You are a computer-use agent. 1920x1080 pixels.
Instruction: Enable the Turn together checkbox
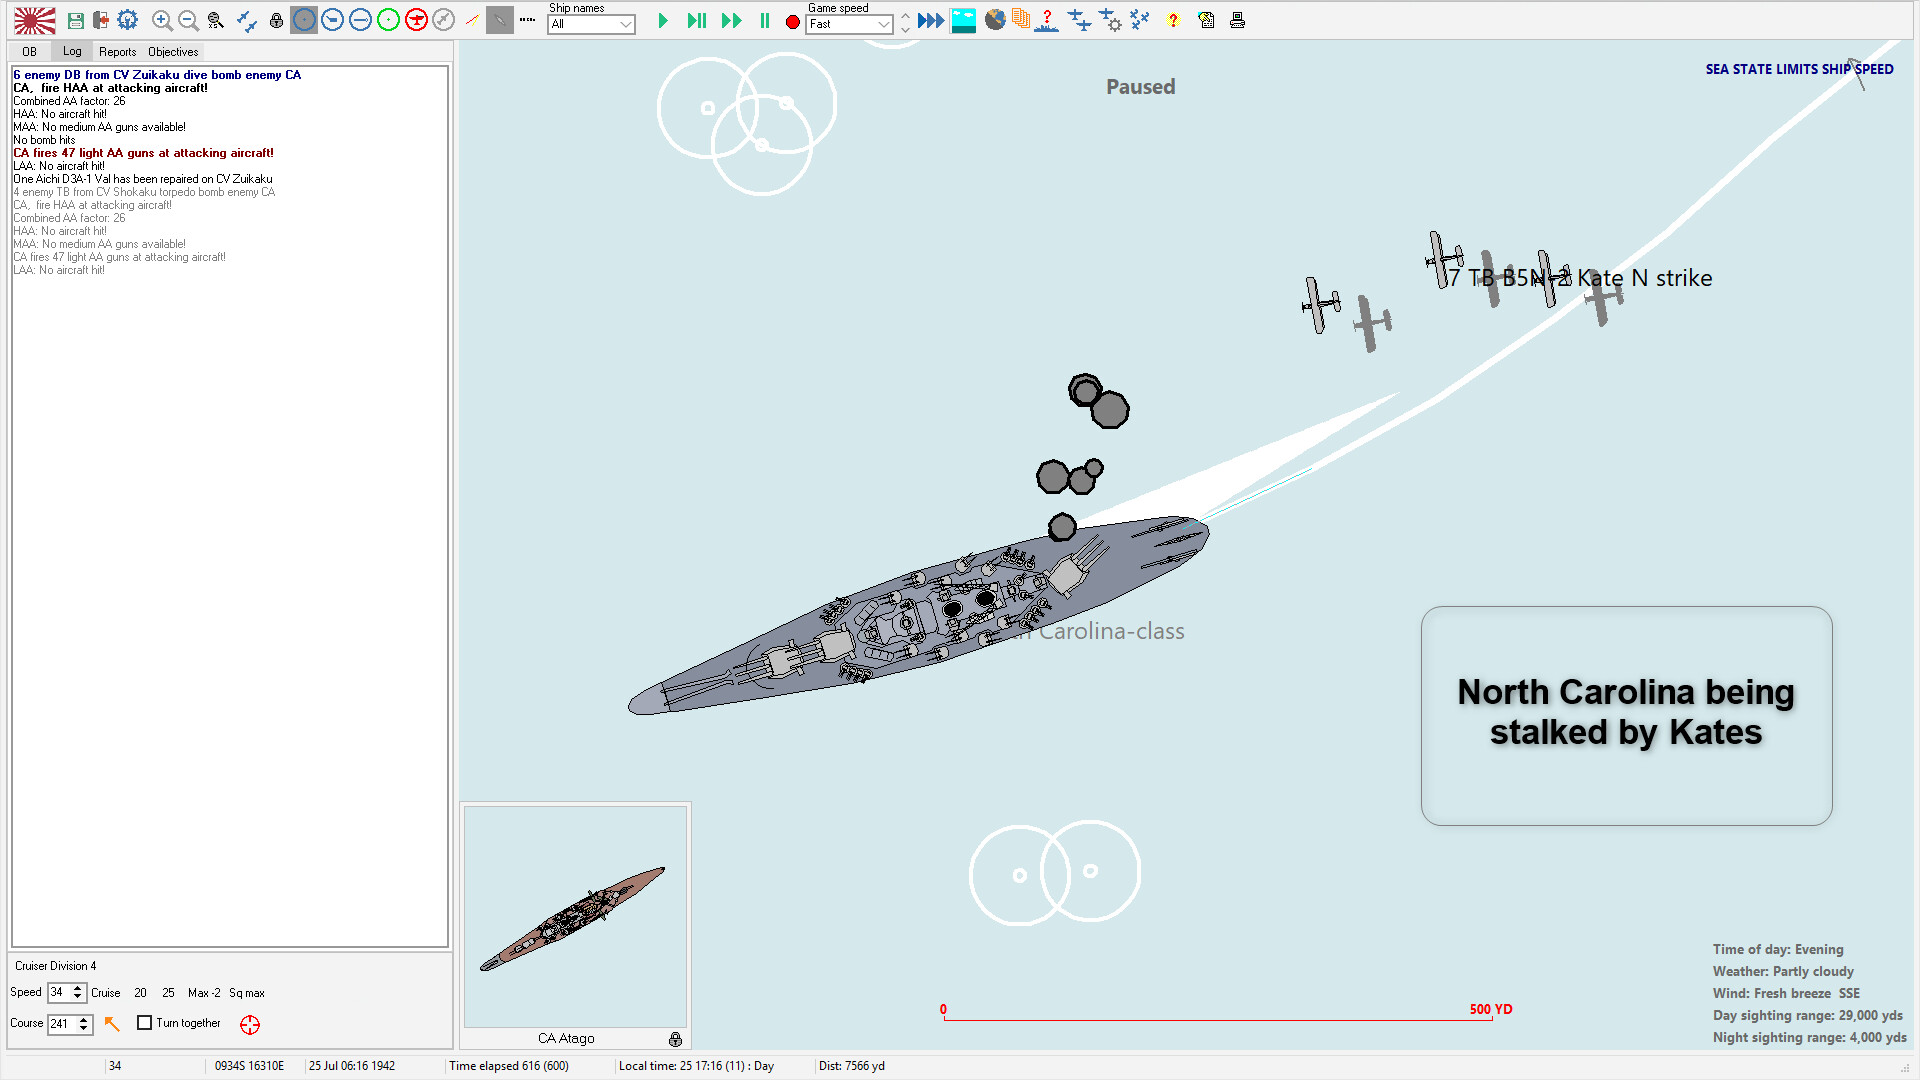(x=145, y=1023)
